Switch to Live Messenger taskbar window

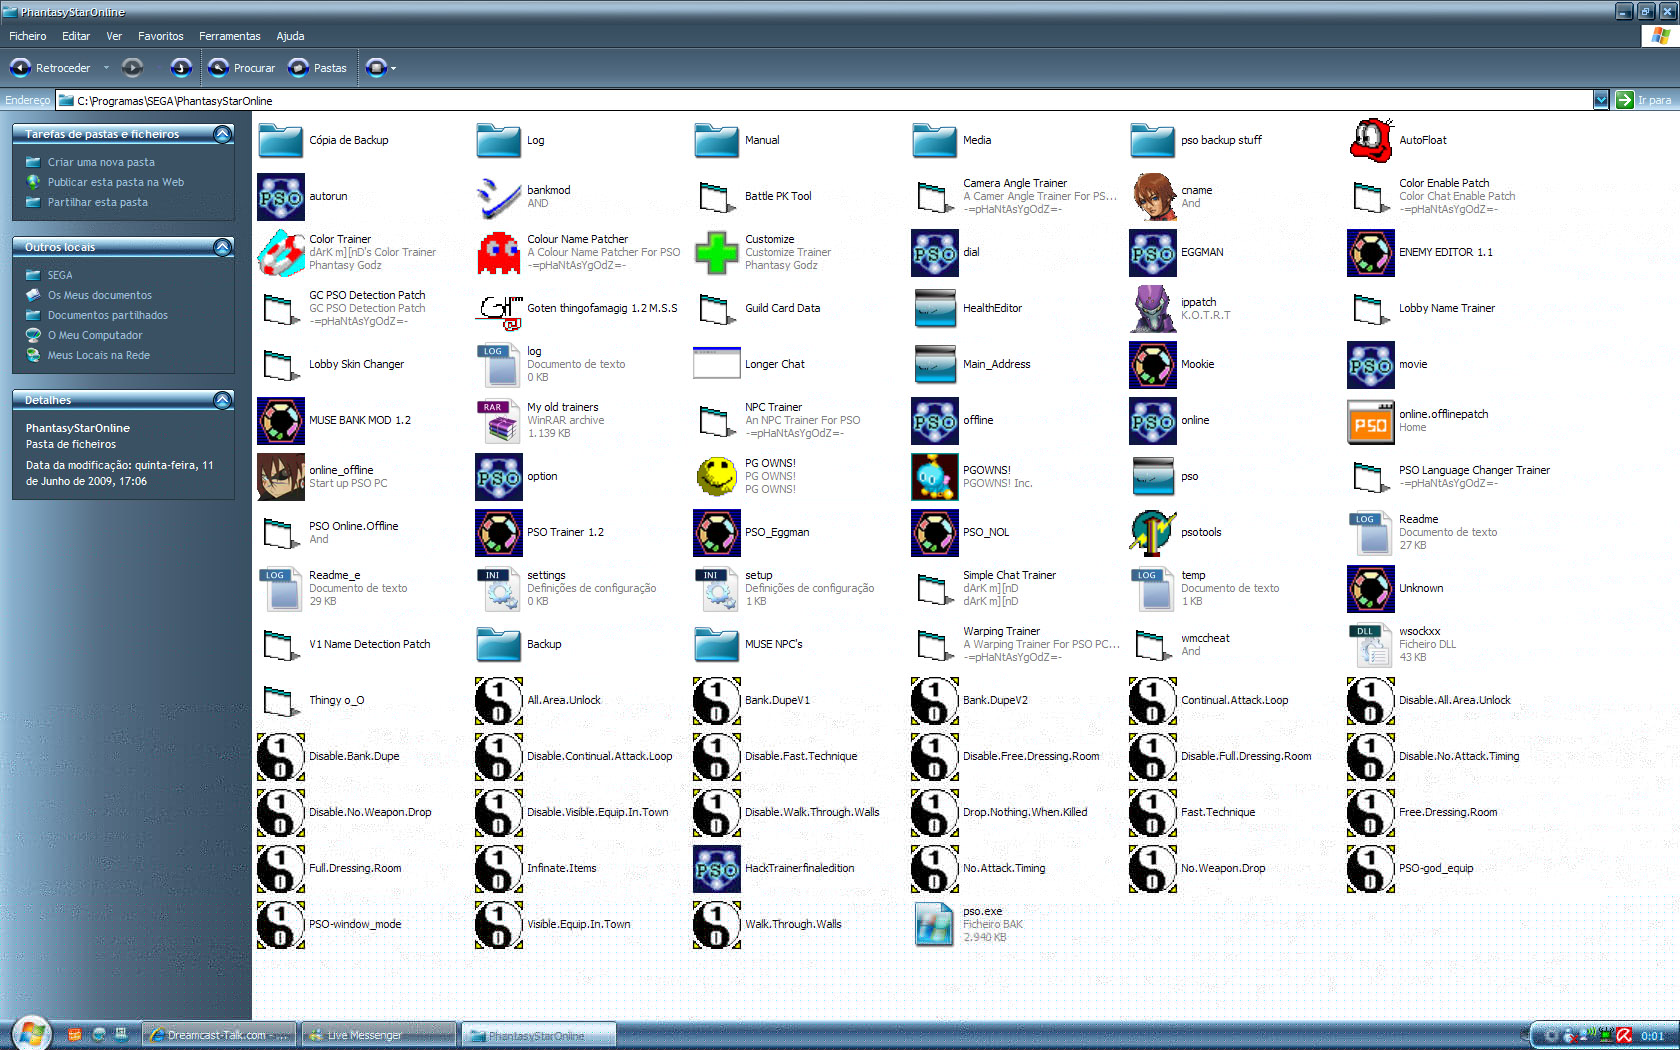pyautogui.click(x=379, y=1035)
